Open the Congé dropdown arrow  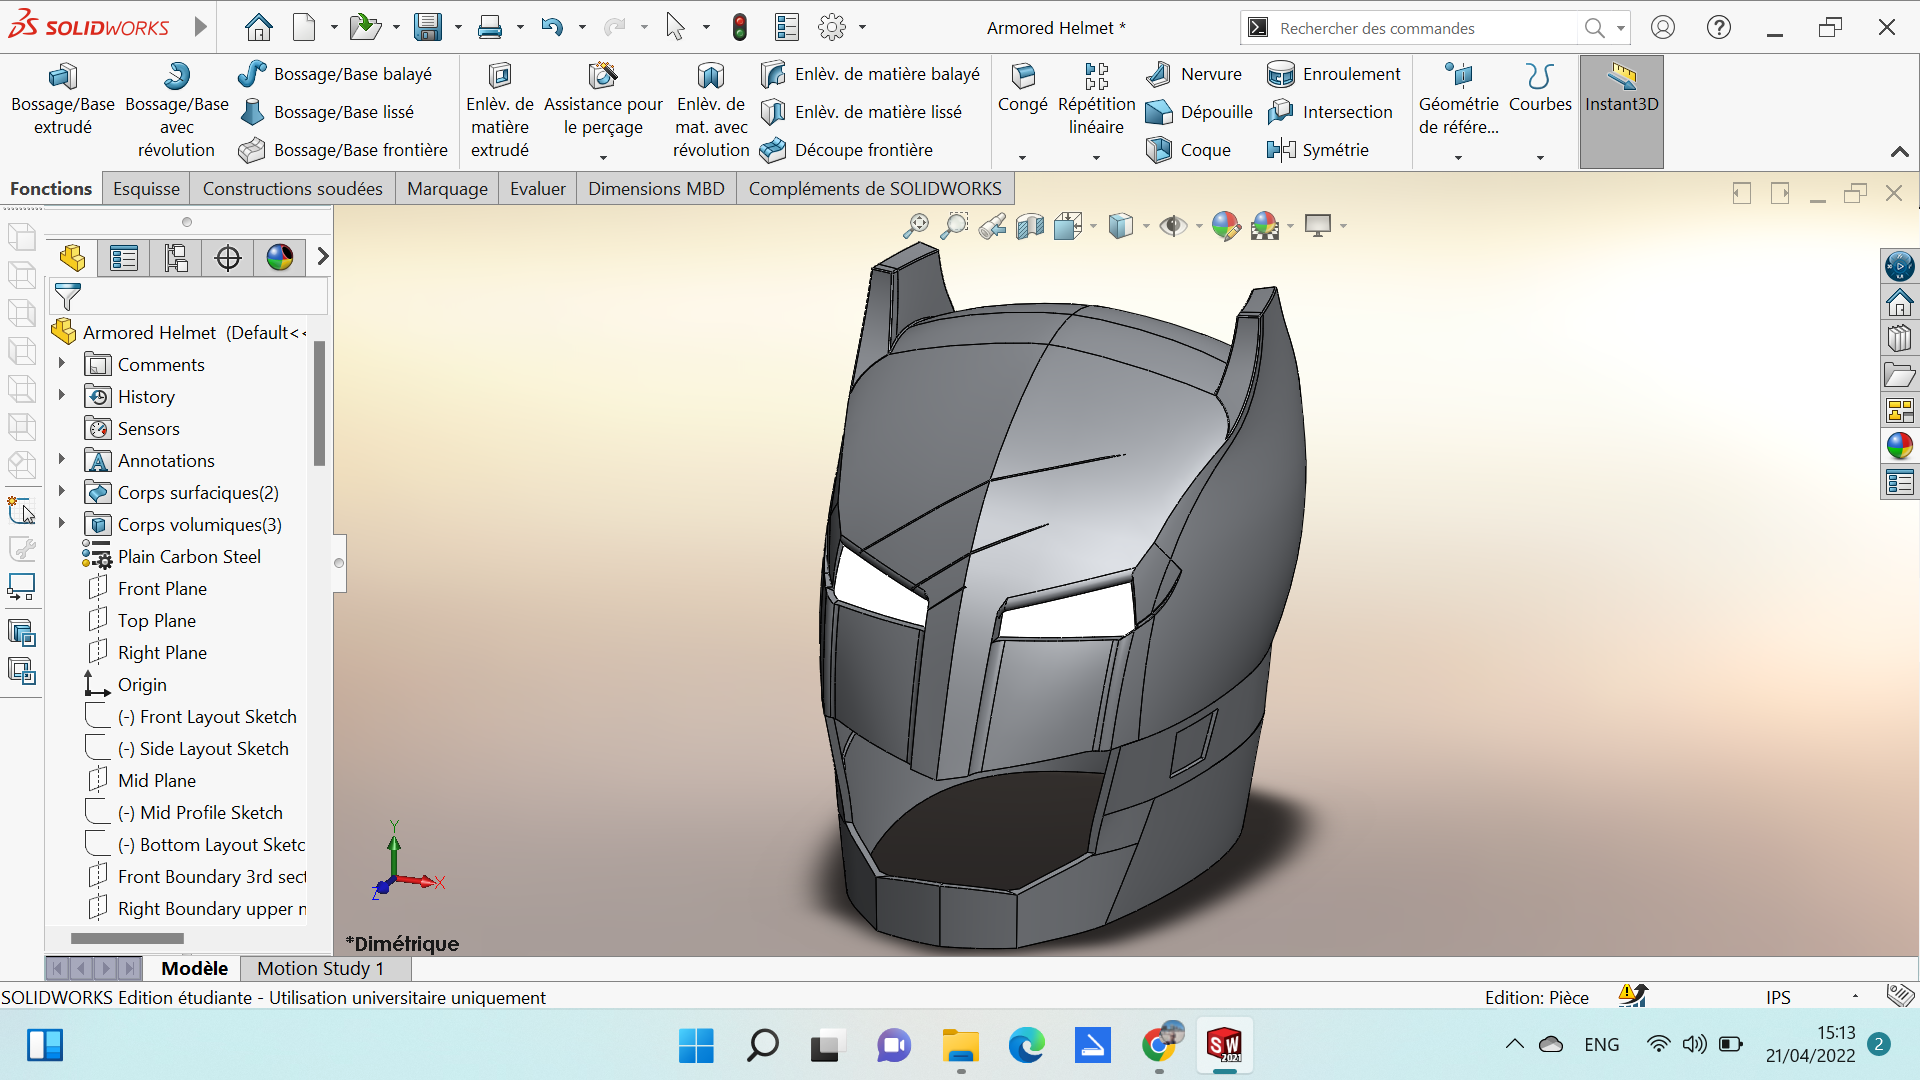point(1022,157)
